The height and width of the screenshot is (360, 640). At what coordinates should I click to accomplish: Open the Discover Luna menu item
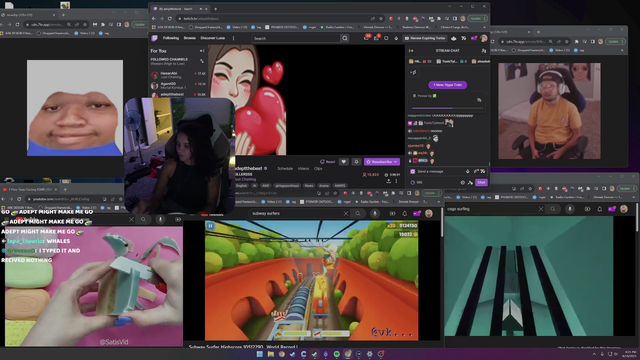click(x=213, y=38)
